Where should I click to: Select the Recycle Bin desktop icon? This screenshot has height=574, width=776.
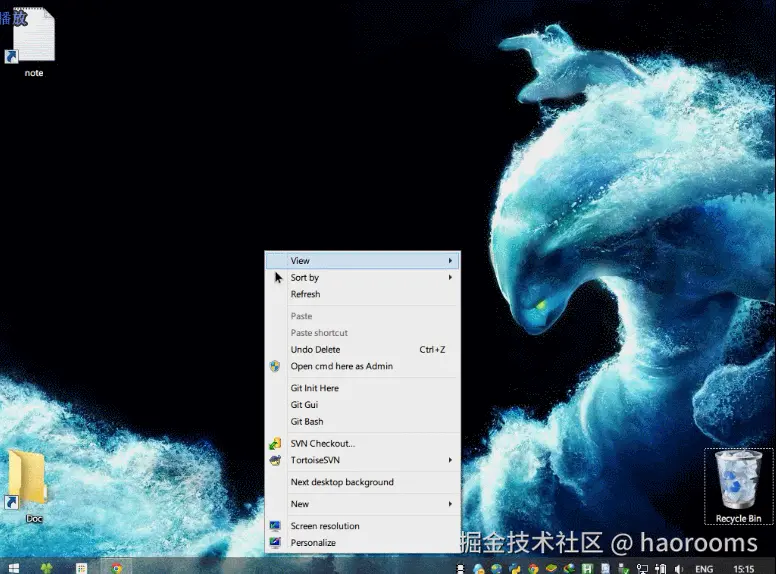pos(738,486)
